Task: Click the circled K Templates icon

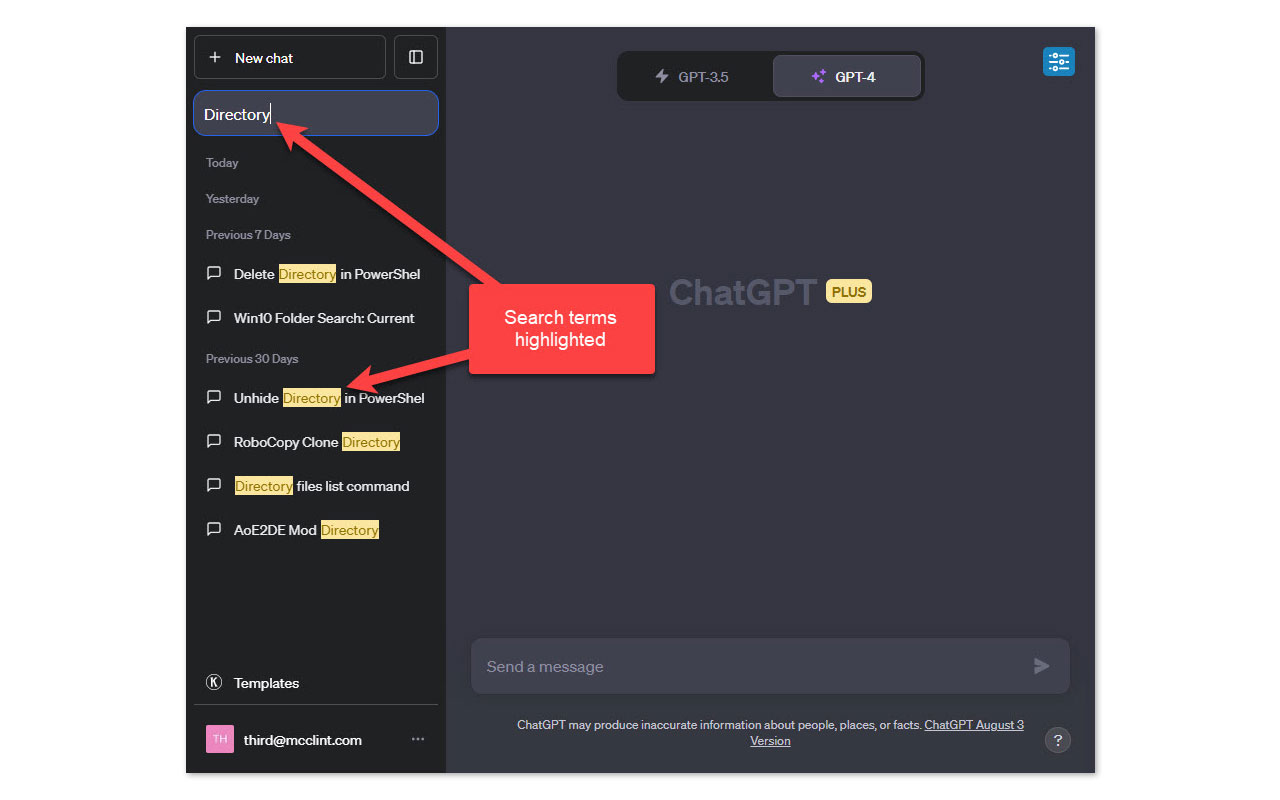Action: pos(213,683)
